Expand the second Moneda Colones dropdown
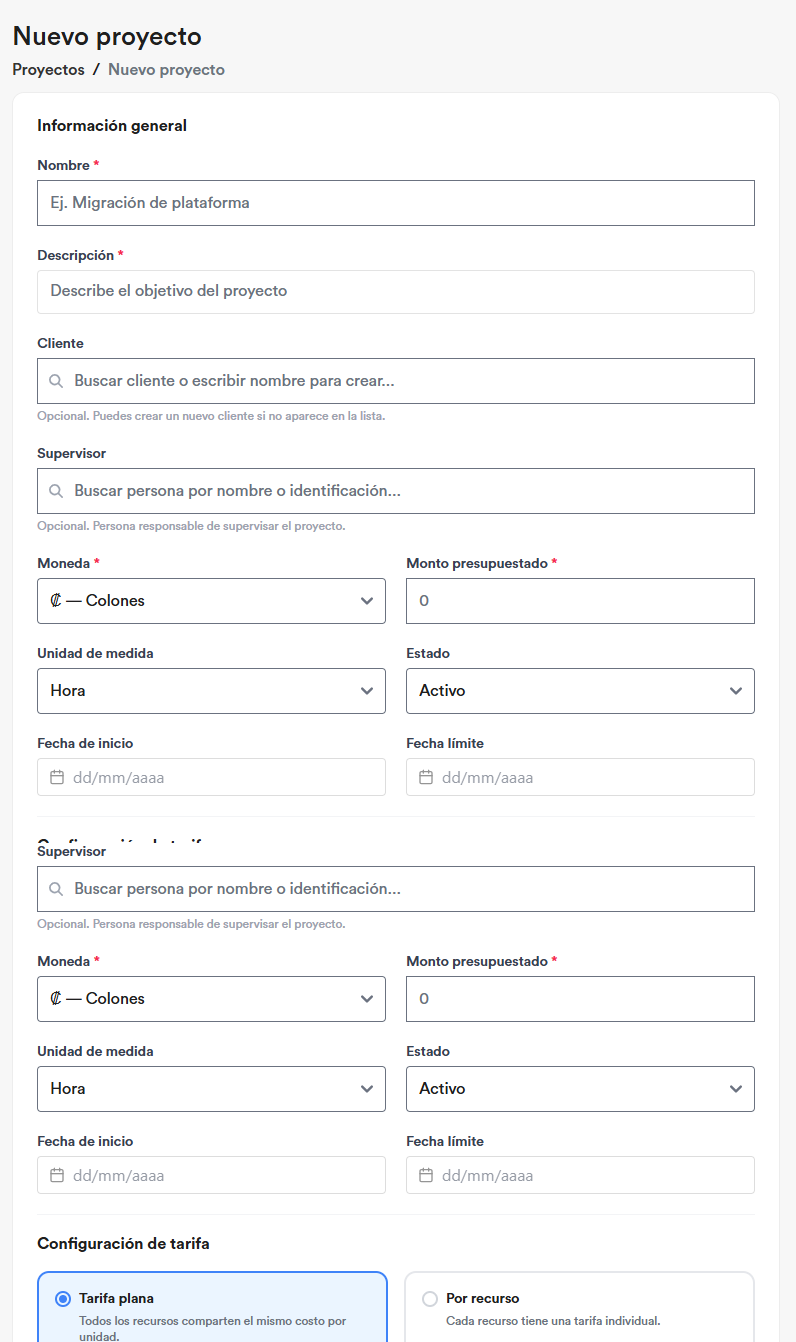 (211, 999)
